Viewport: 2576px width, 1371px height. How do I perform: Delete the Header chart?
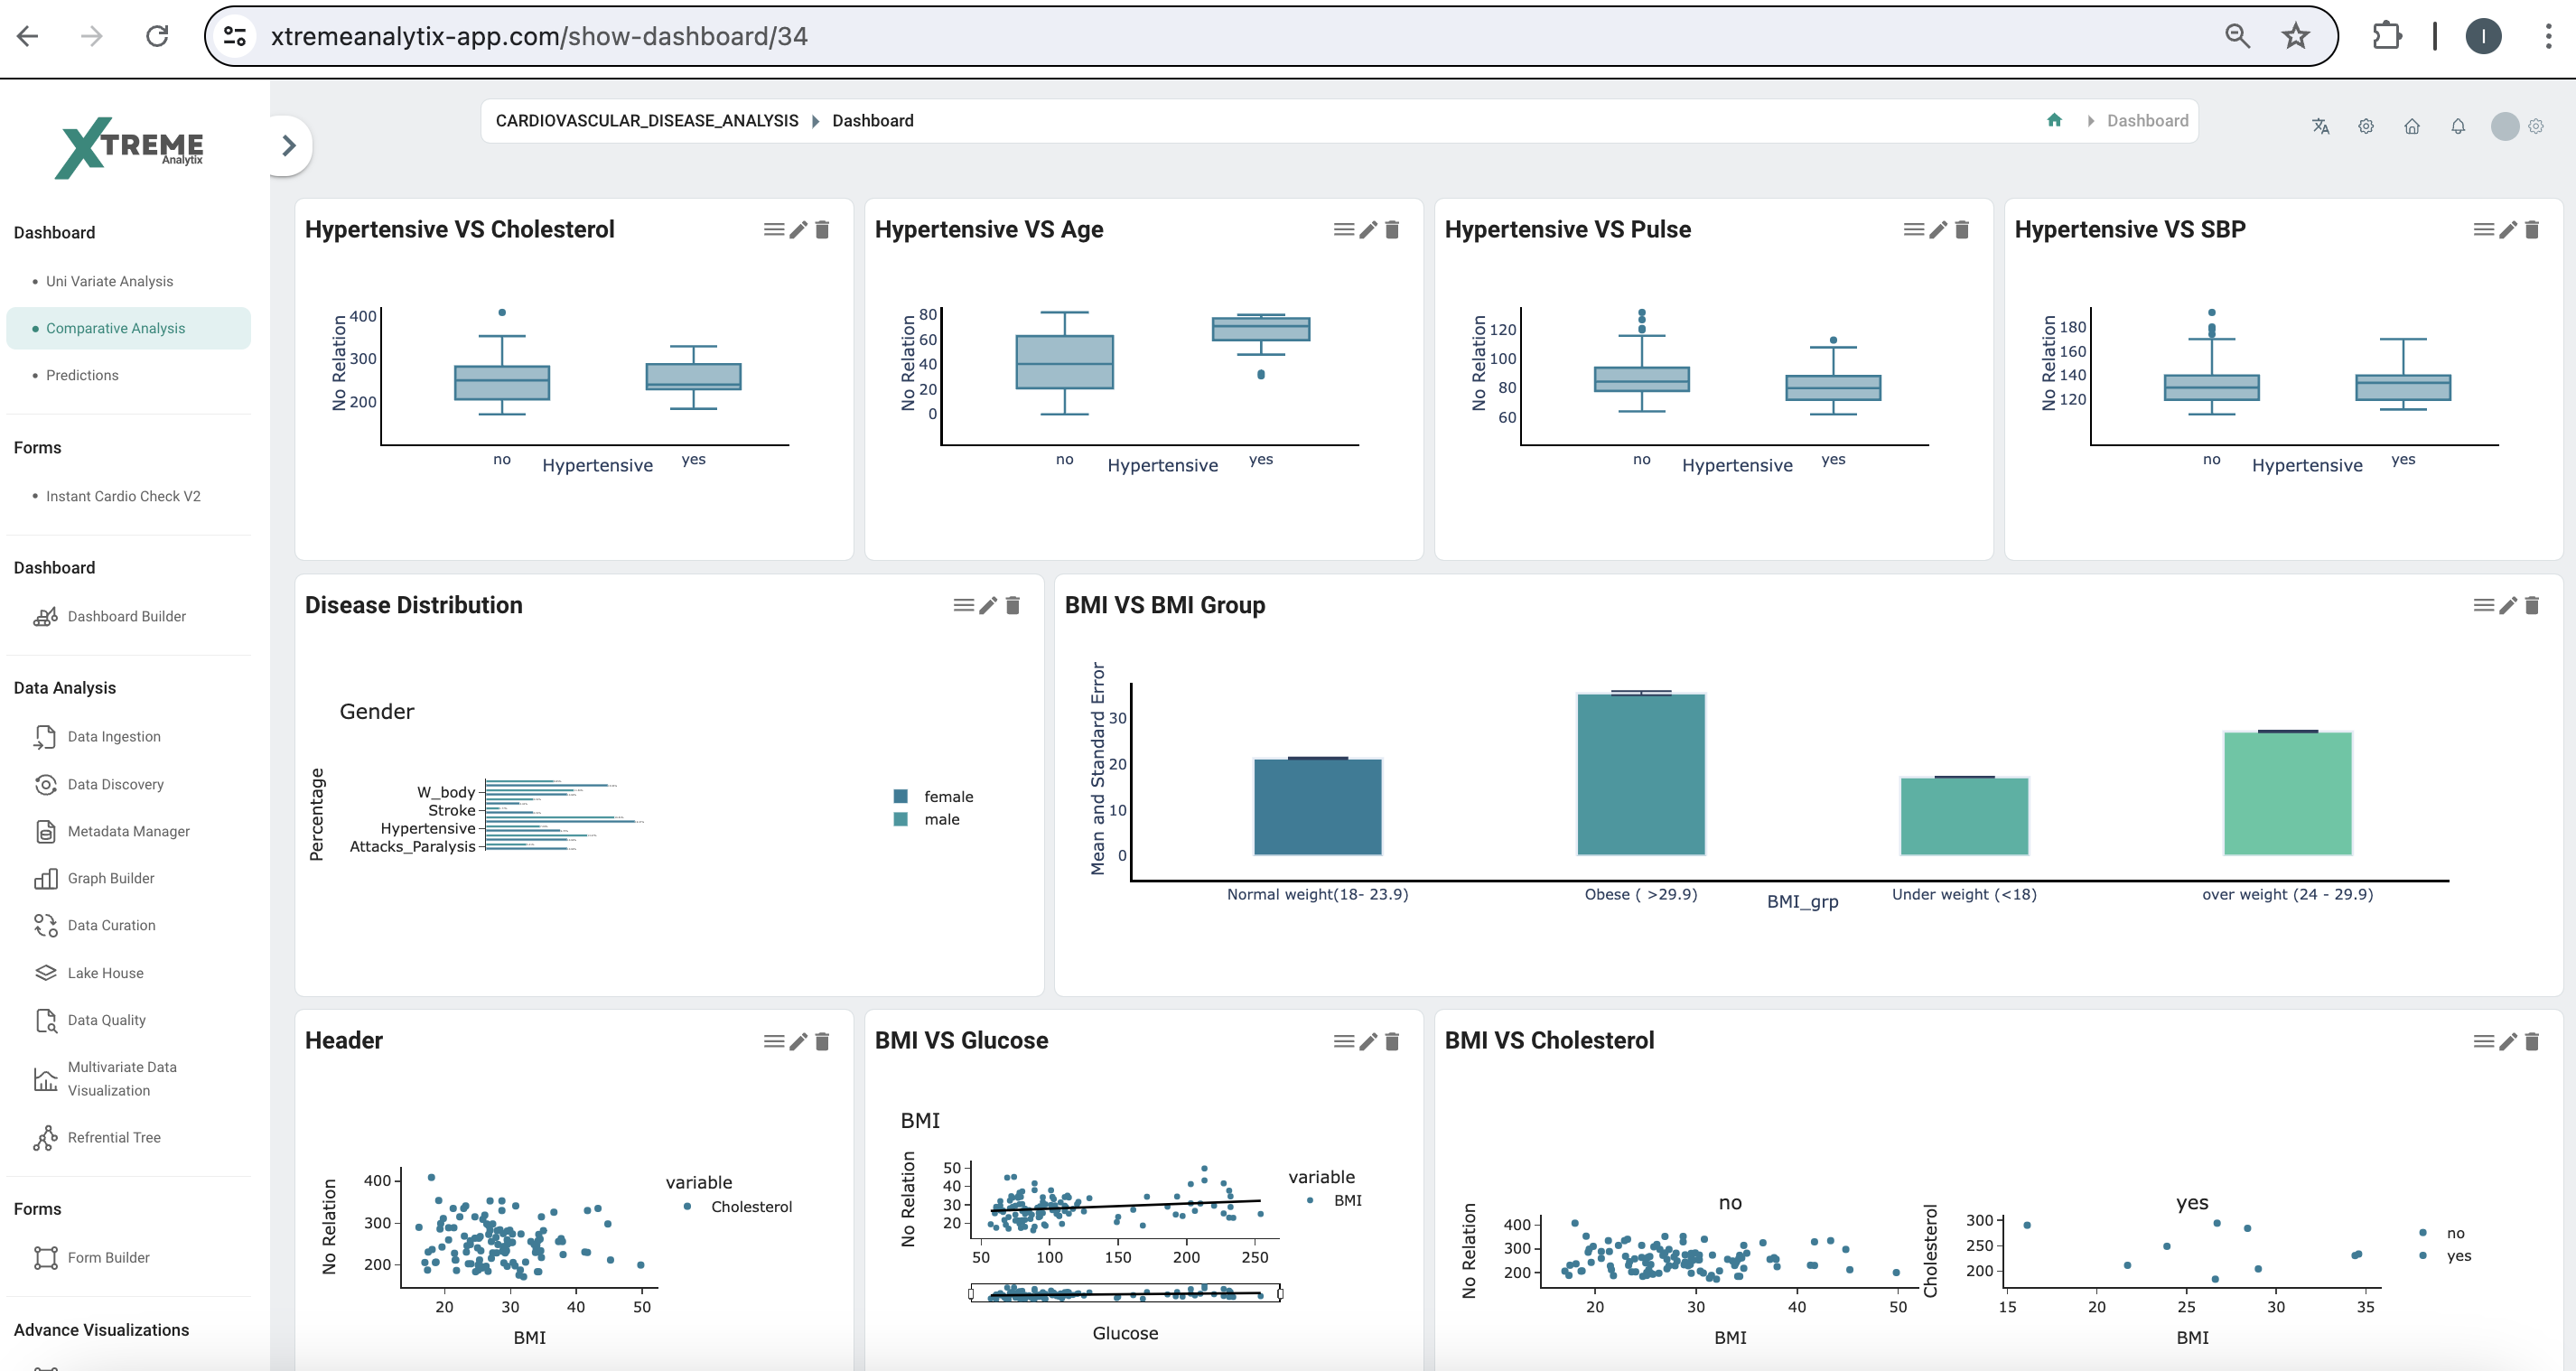pos(822,1041)
